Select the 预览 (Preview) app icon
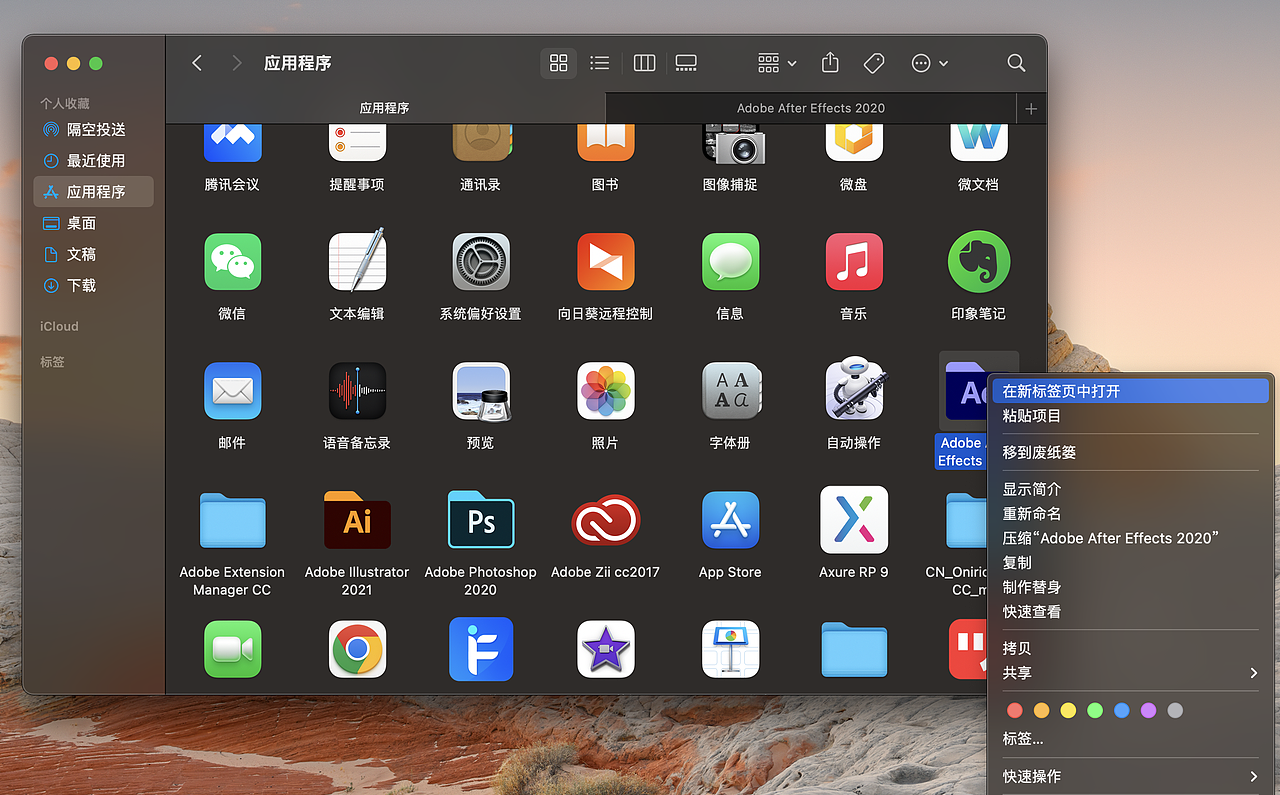Viewport: 1280px width, 795px height. click(481, 391)
